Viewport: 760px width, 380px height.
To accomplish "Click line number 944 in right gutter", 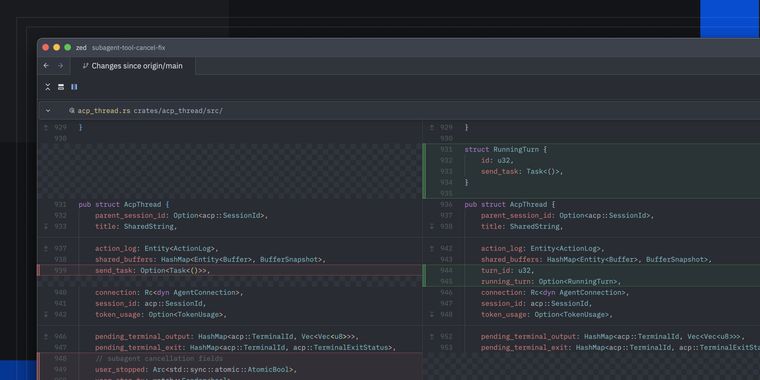I will (446, 270).
